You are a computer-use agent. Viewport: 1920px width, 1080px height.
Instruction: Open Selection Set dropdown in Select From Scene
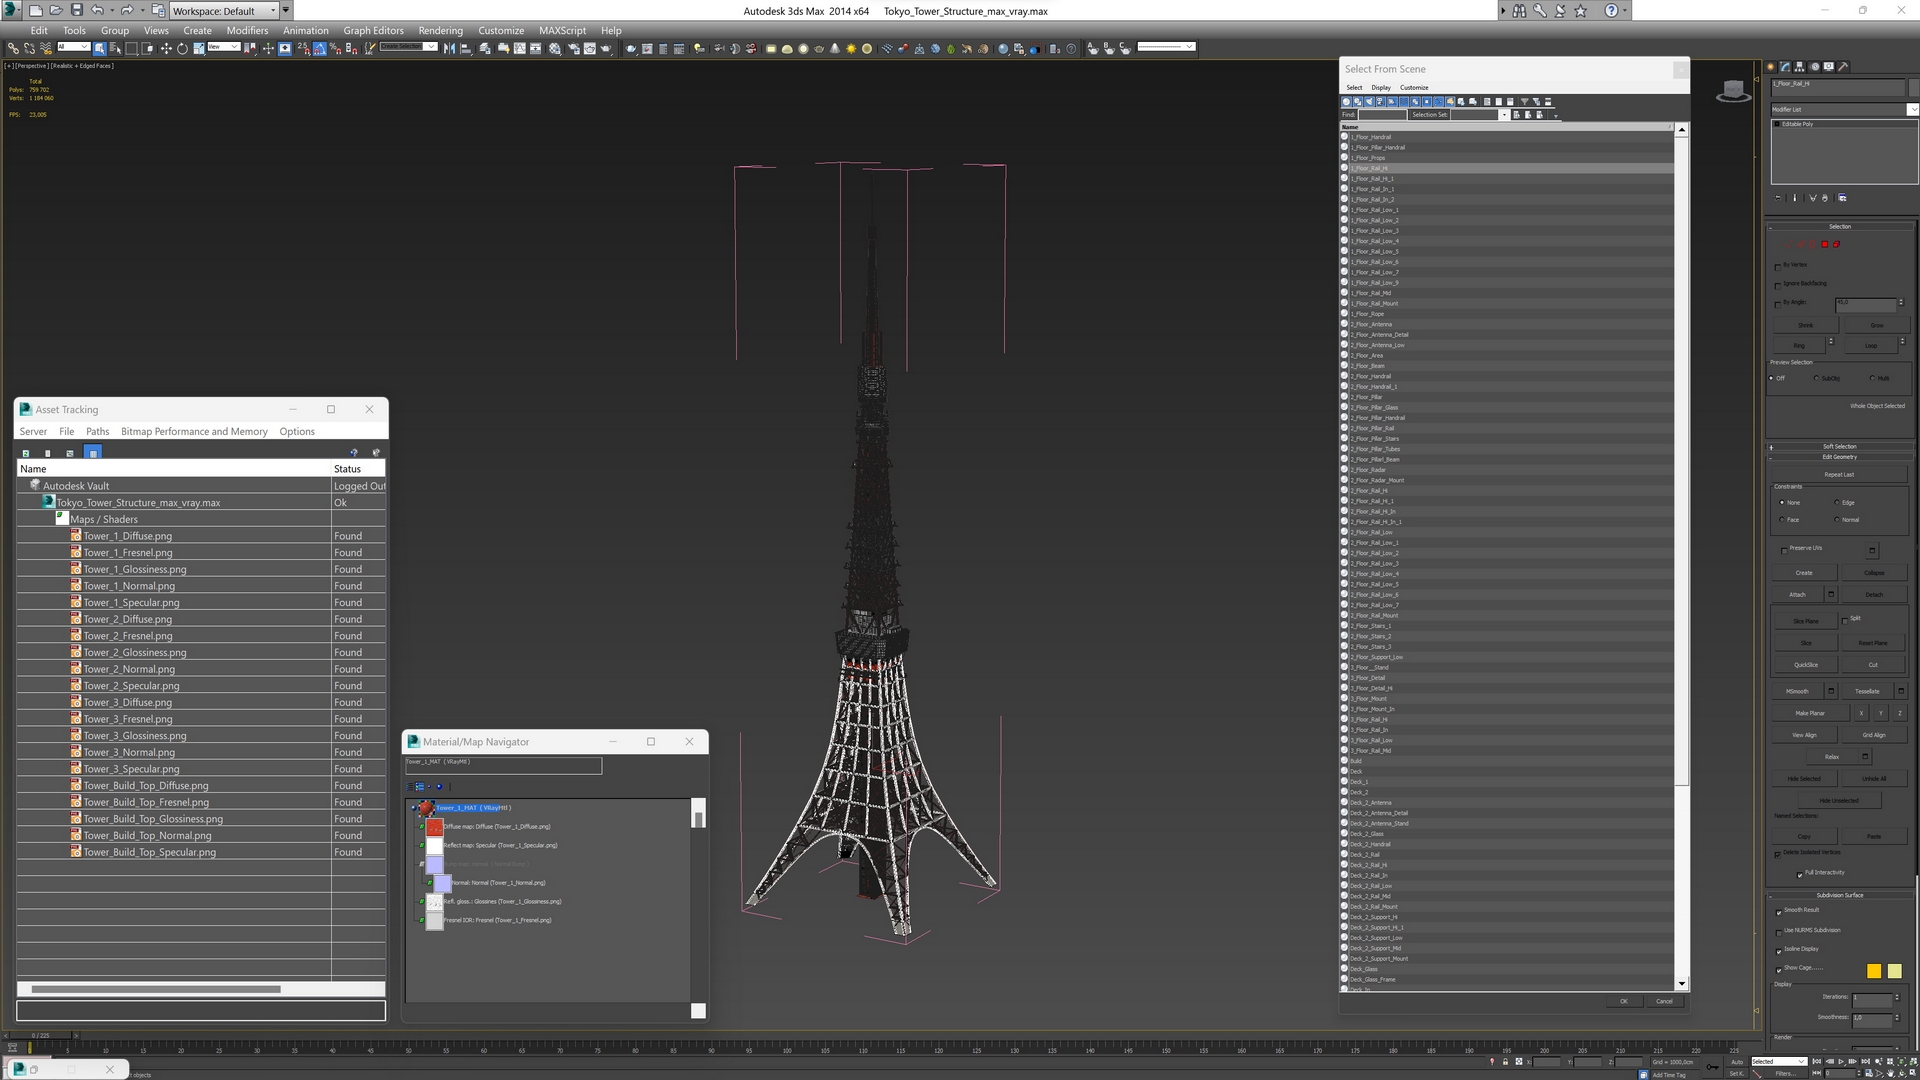[x=1504, y=115]
